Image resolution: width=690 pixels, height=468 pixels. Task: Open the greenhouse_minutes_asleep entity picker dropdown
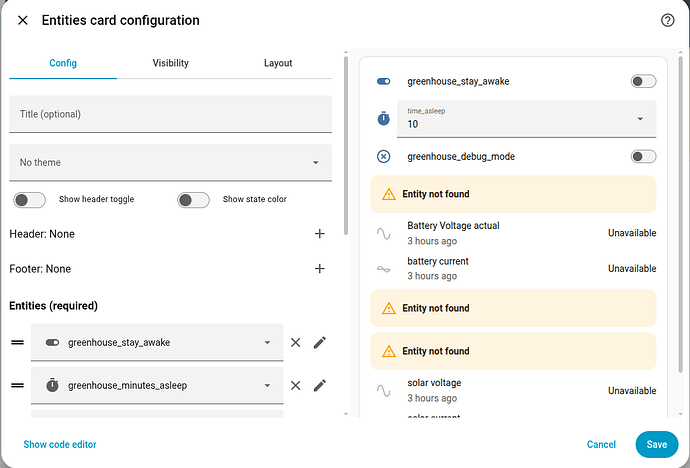tap(157, 385)
